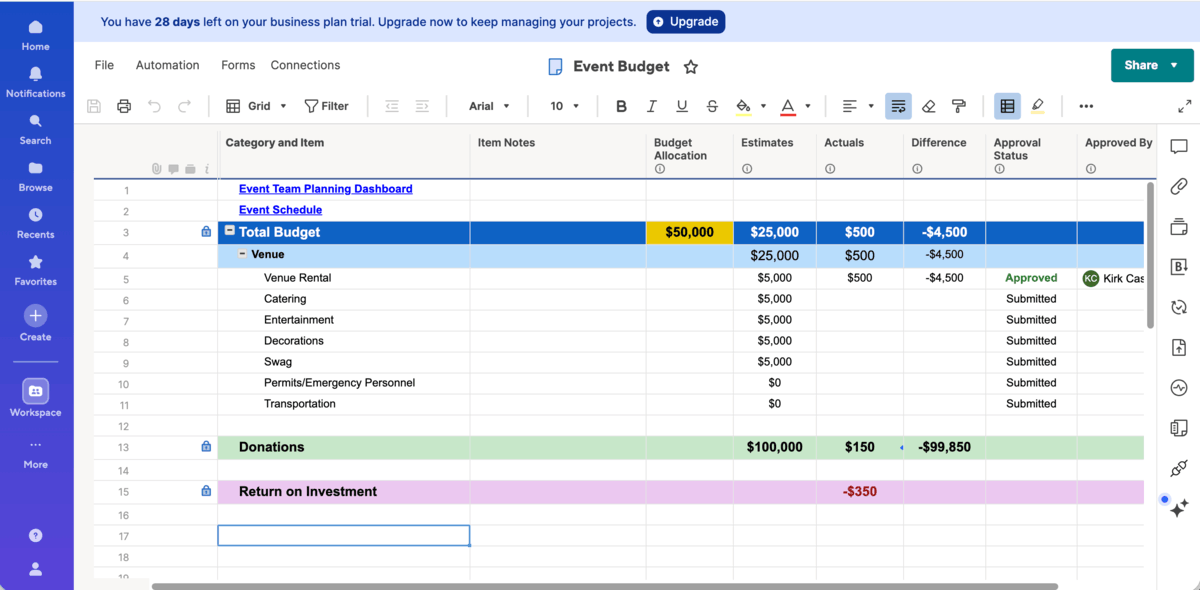Open the Conversations panel
Image resolution: width=1200 pixels, height=590 pixels.
click(1178, 146)
